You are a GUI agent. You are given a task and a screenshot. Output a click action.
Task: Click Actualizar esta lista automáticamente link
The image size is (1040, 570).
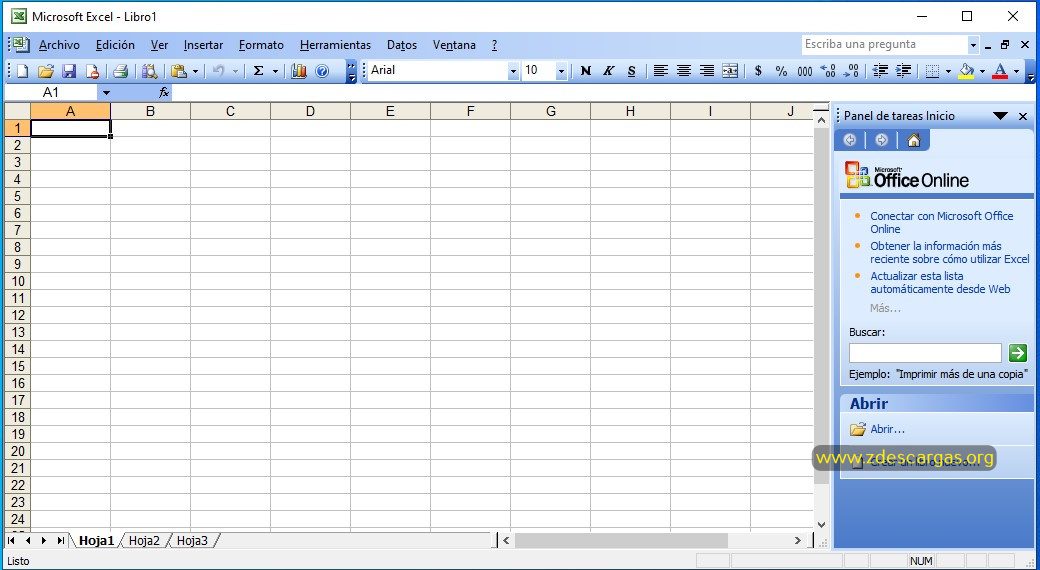941,283
